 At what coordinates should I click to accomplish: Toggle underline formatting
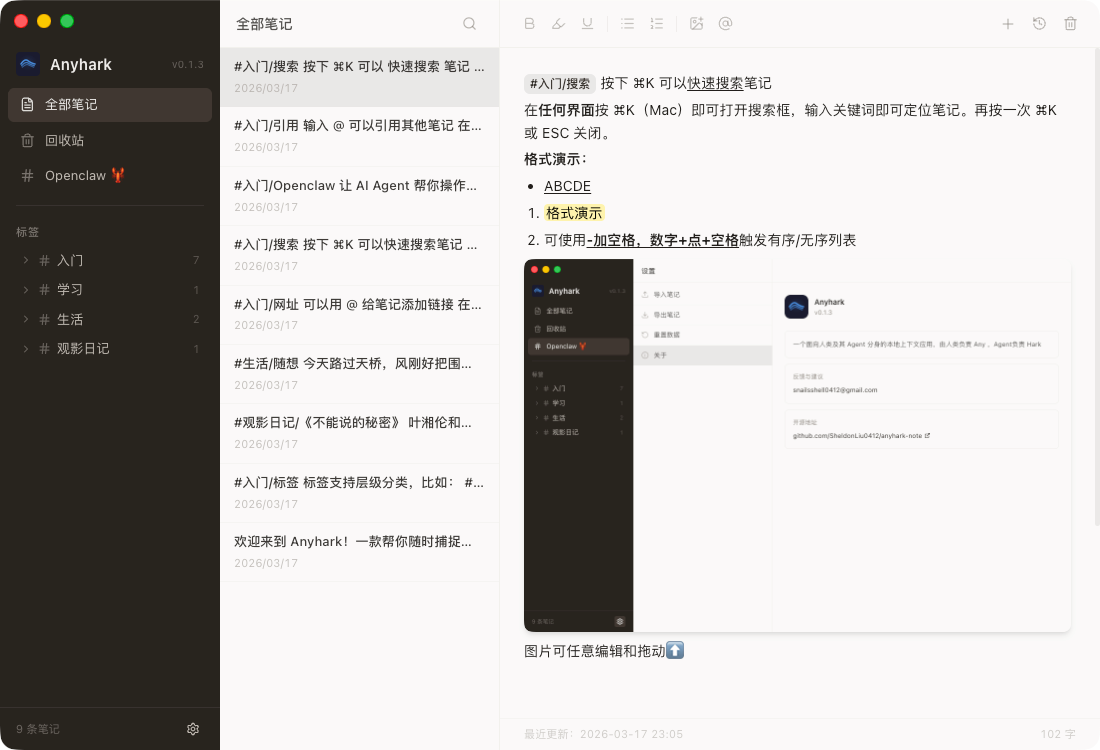click(x=587, y=24)
